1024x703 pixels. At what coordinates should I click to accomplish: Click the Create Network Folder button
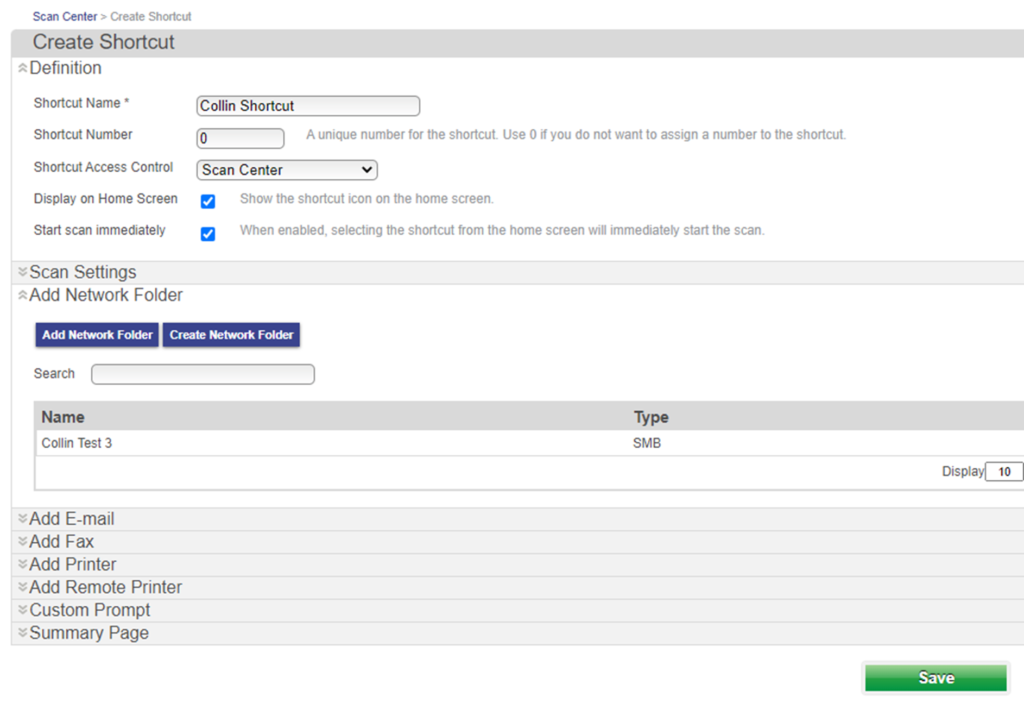pyautogui.click(x=231, y=335)
